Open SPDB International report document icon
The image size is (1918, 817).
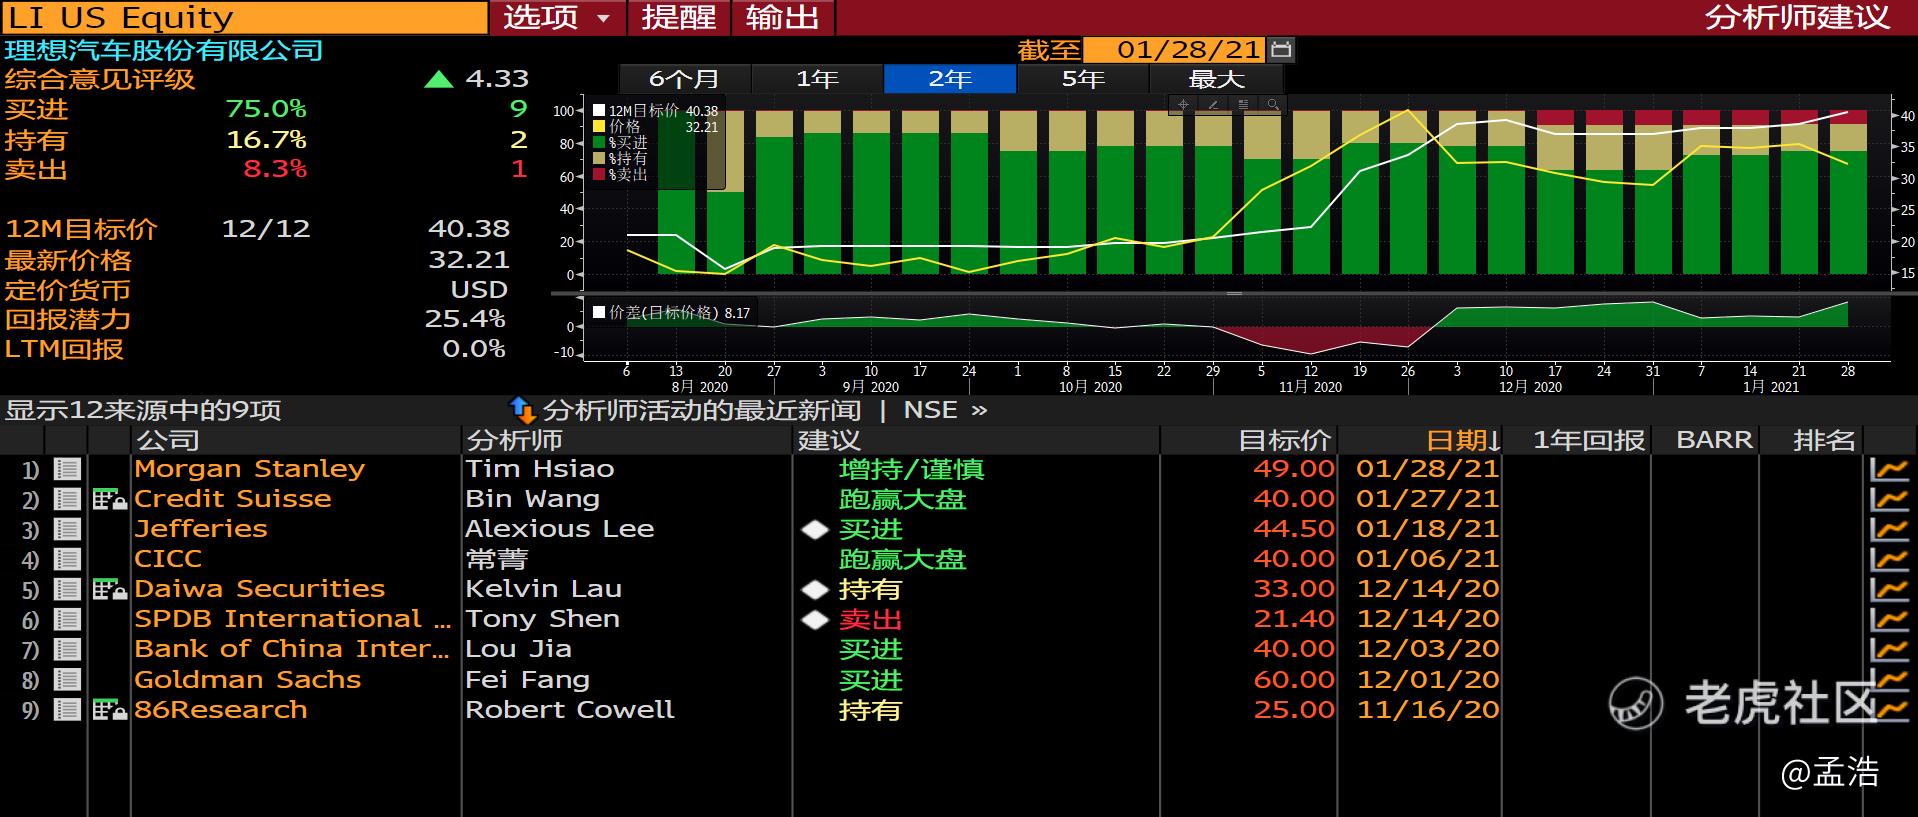click(x=67, y=619)
